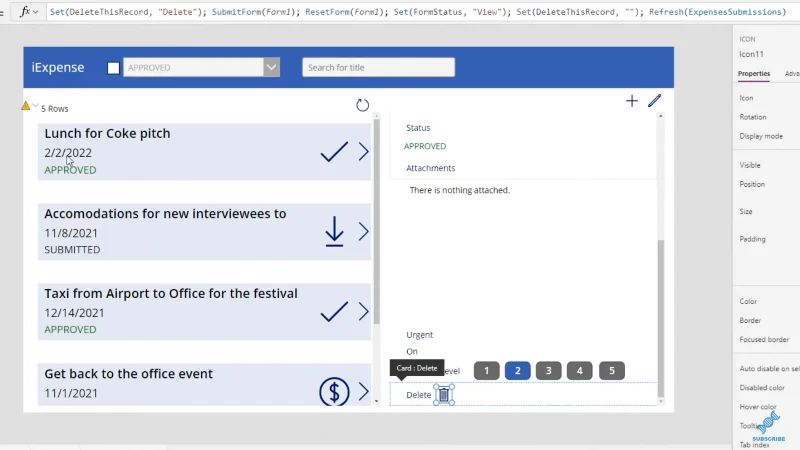Select level button 1
Image resolution: width=800 pixels, height=450 pixels.
click(x=486, y=371)
